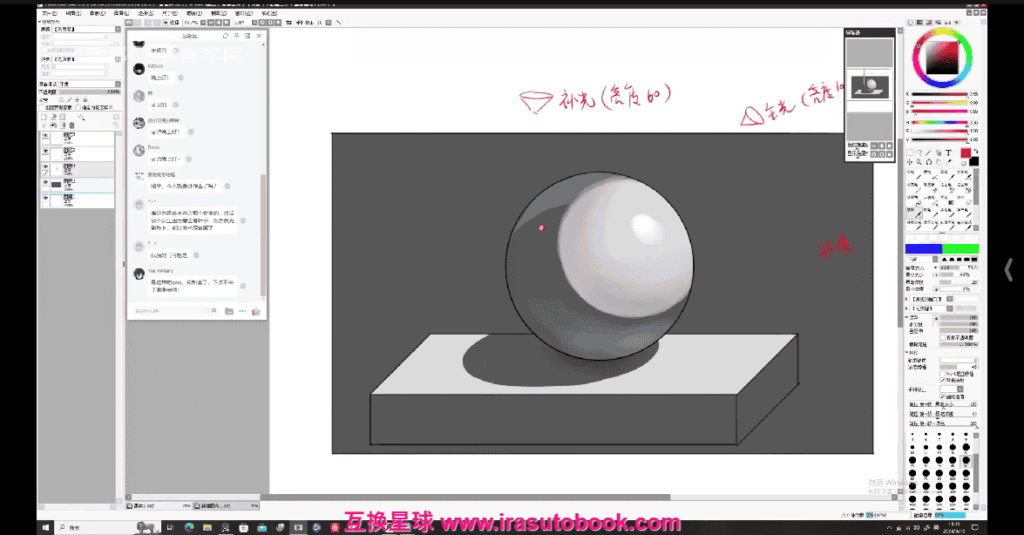Hide the bottom layer with eye icon
The height and width of the screenshot is (535, 1024).
[46, 198]
